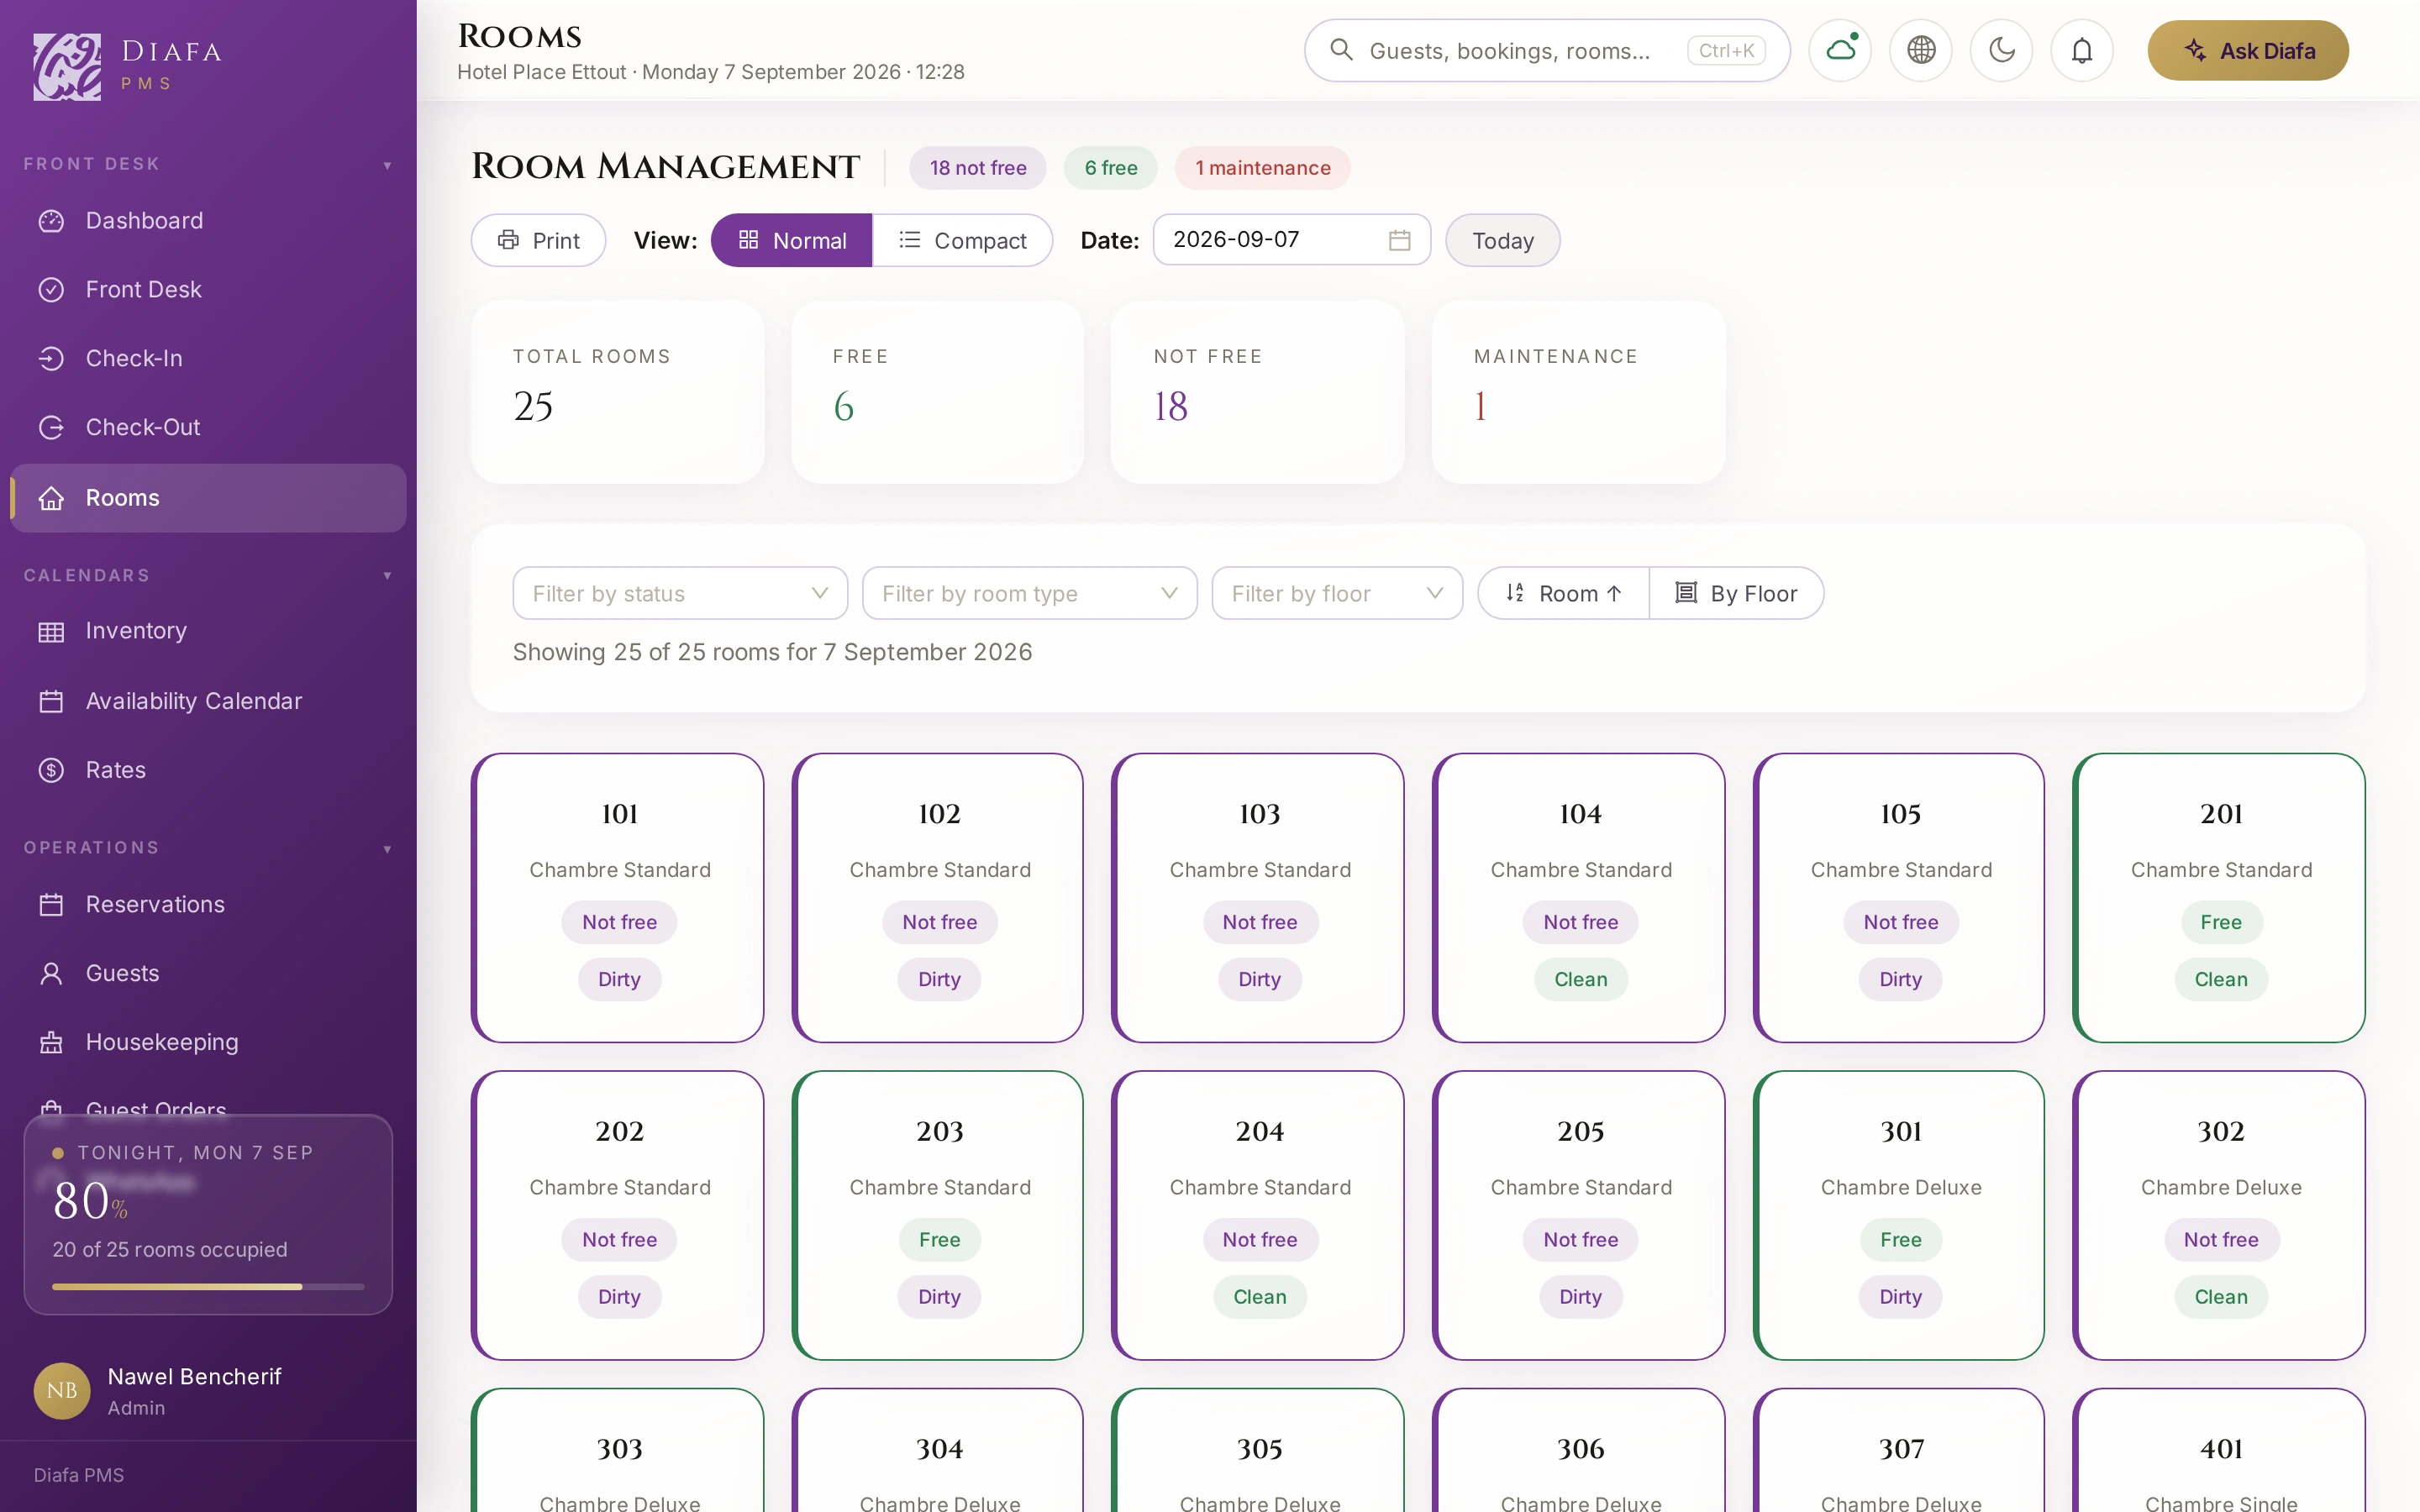Screen dimensions: 2420x1512
Task: Toggle dark mode moon icon
Action: coord(2001,50)
